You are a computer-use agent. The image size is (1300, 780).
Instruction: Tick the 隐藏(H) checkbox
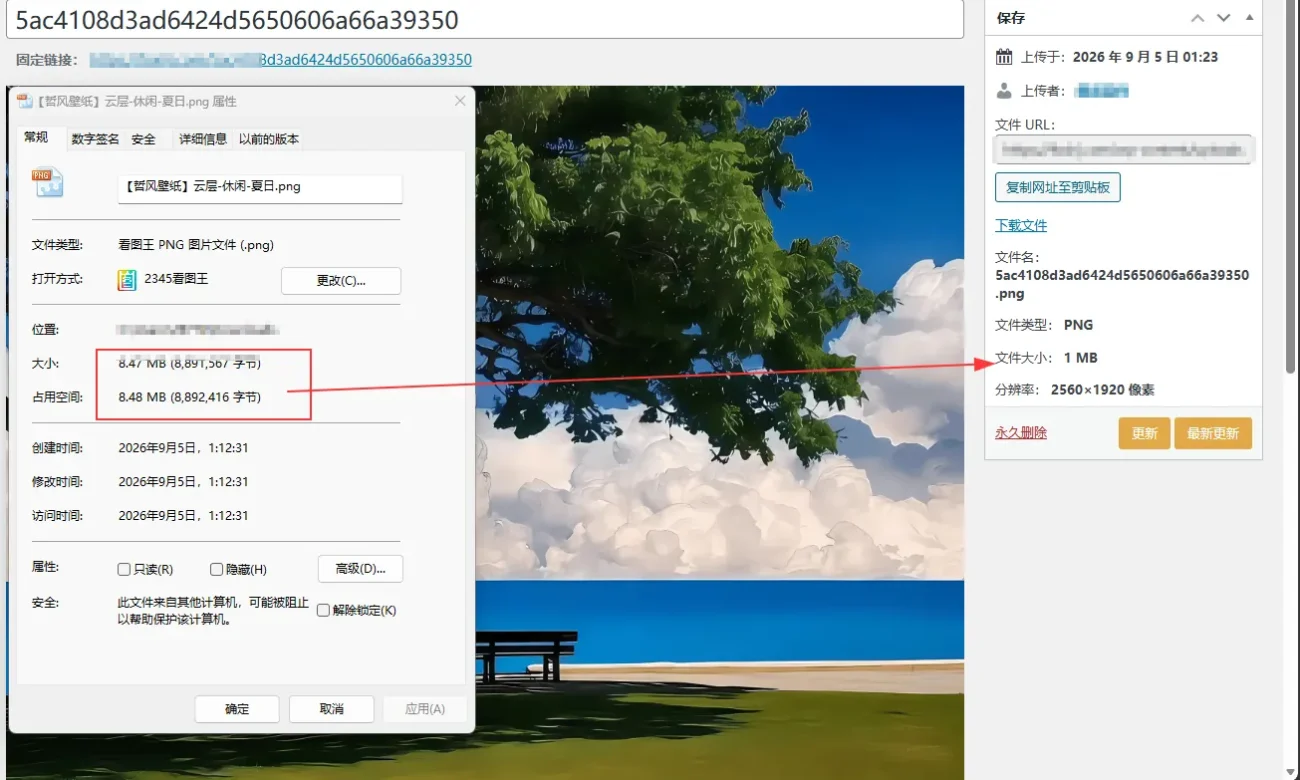pyautogui.click(x=216, y=569)
